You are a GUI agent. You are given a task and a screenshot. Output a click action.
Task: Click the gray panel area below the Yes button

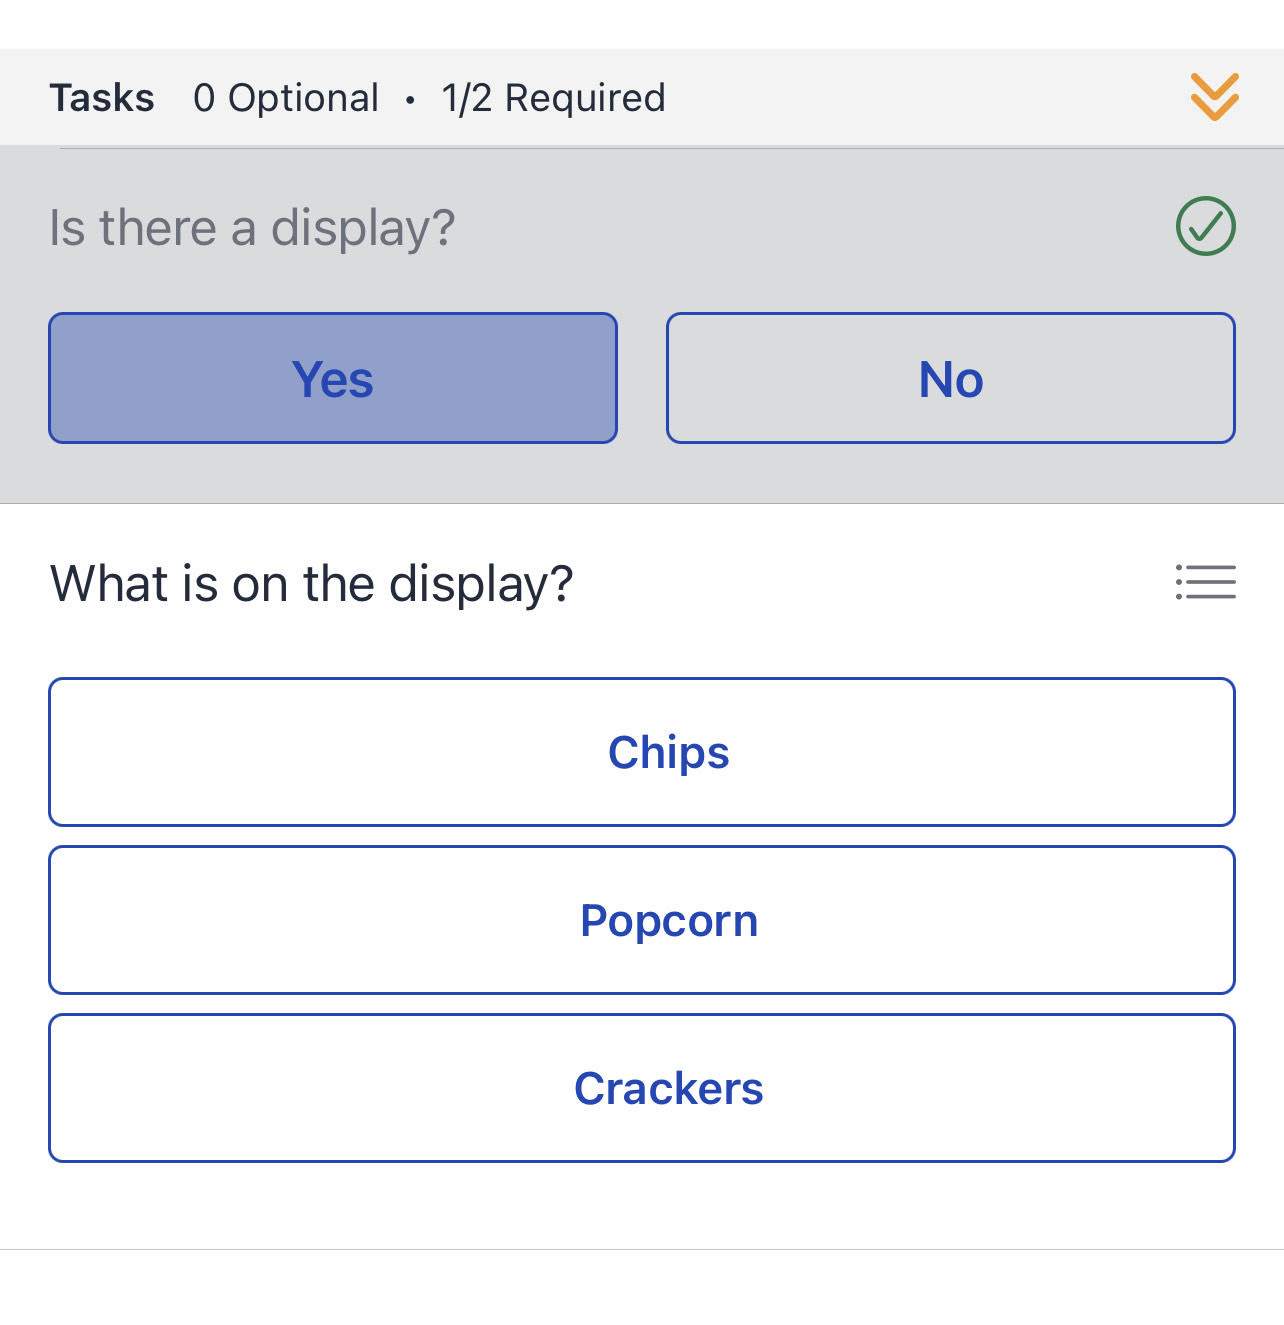pyautogui.click(x=333, y=473)
